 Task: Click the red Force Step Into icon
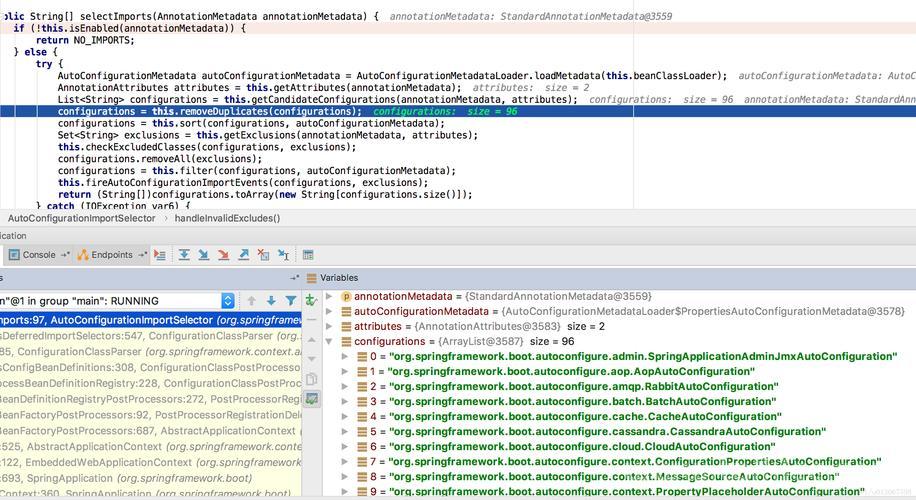(223, 255)
